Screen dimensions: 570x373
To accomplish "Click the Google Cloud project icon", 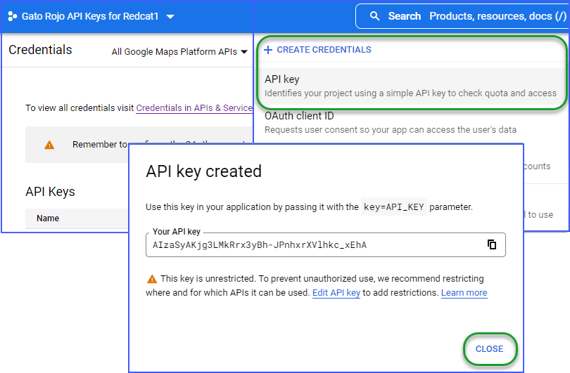I will coord(12,16).
